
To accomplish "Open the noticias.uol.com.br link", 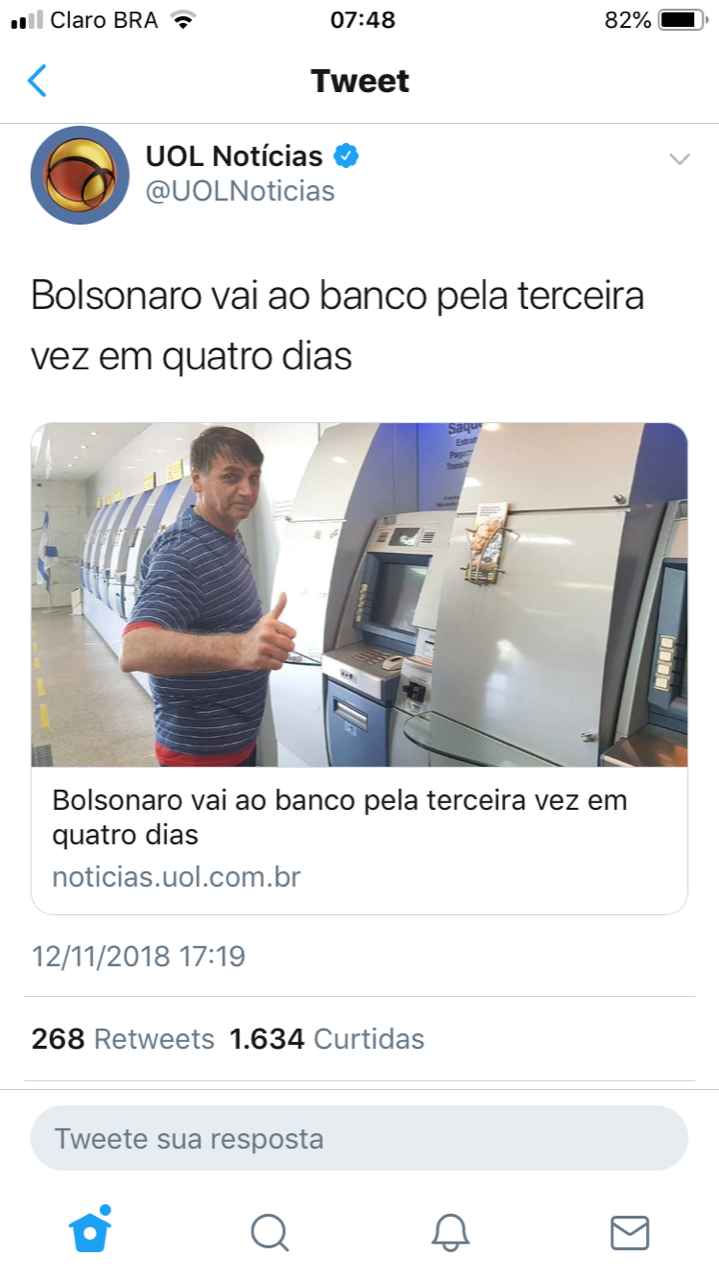I will coord(176,877).
